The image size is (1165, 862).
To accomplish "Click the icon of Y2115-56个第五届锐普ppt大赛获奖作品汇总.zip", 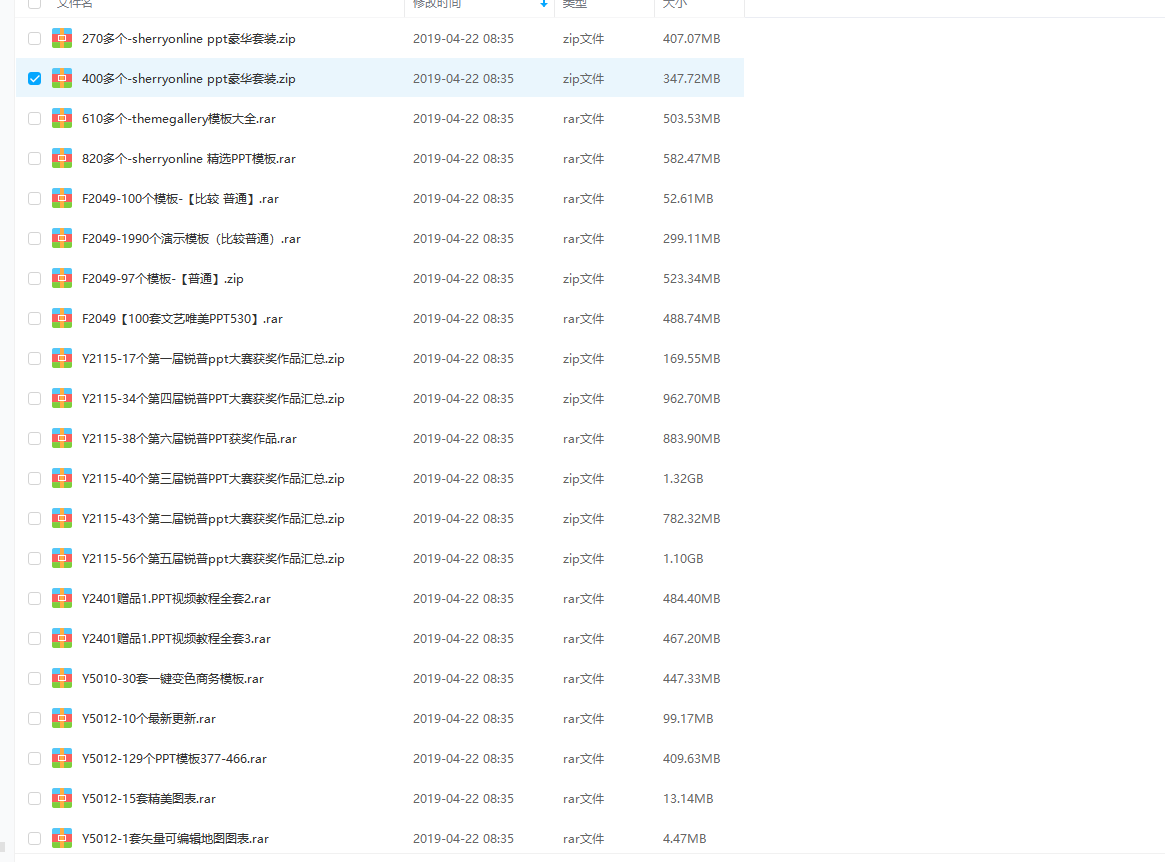I will pyautogui.click(x=62, y=559).
